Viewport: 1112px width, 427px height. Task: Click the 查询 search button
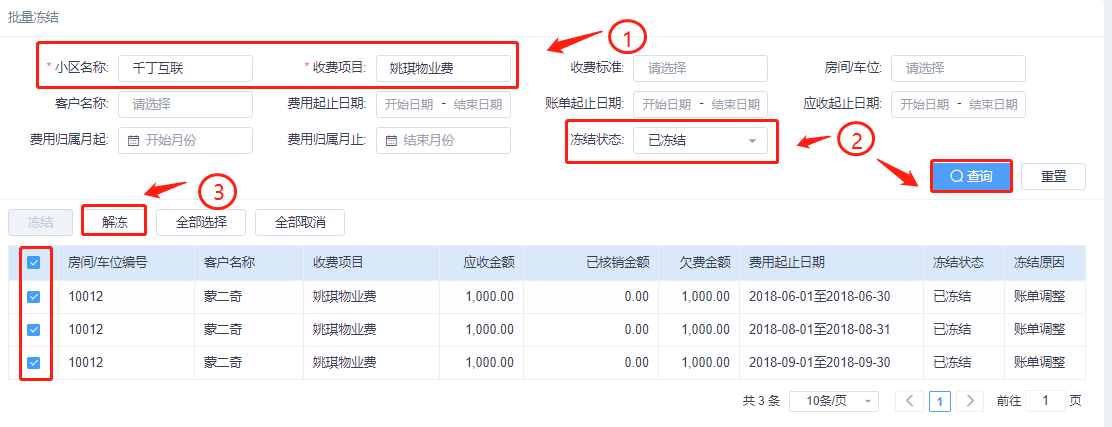click(971, 176)
